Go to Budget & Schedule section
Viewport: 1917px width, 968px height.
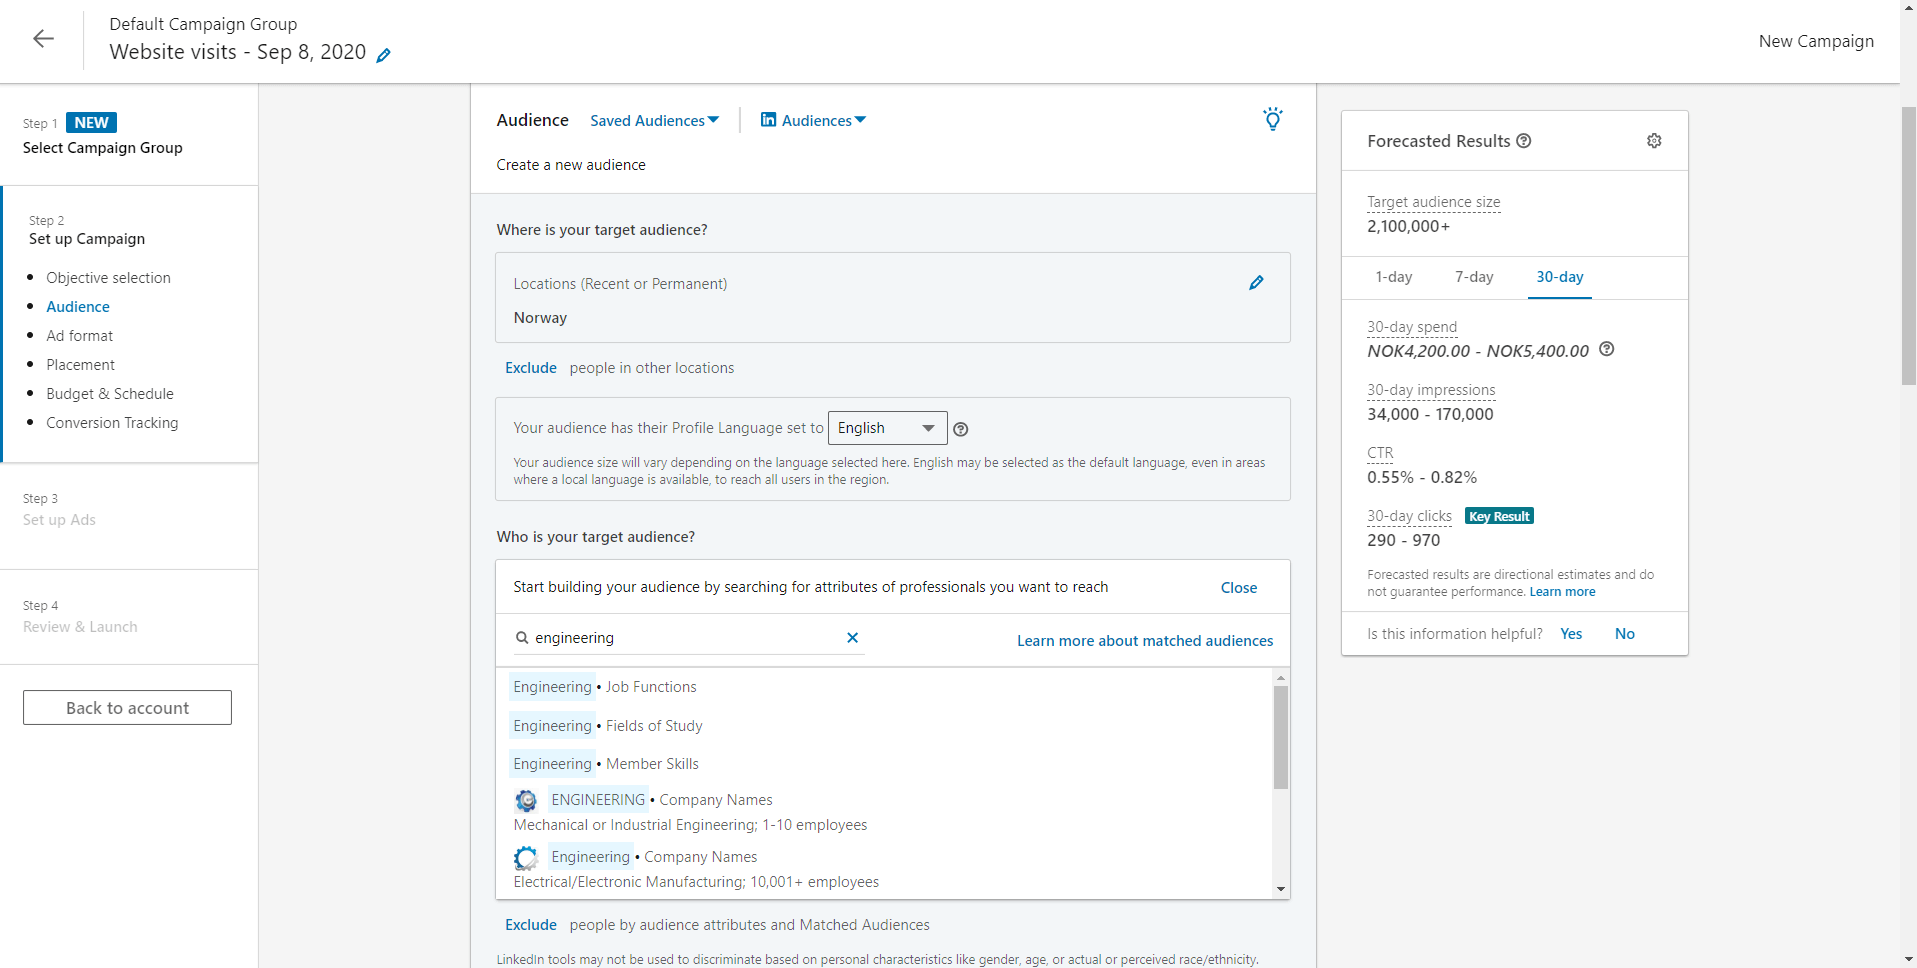(x=110, y=394)
